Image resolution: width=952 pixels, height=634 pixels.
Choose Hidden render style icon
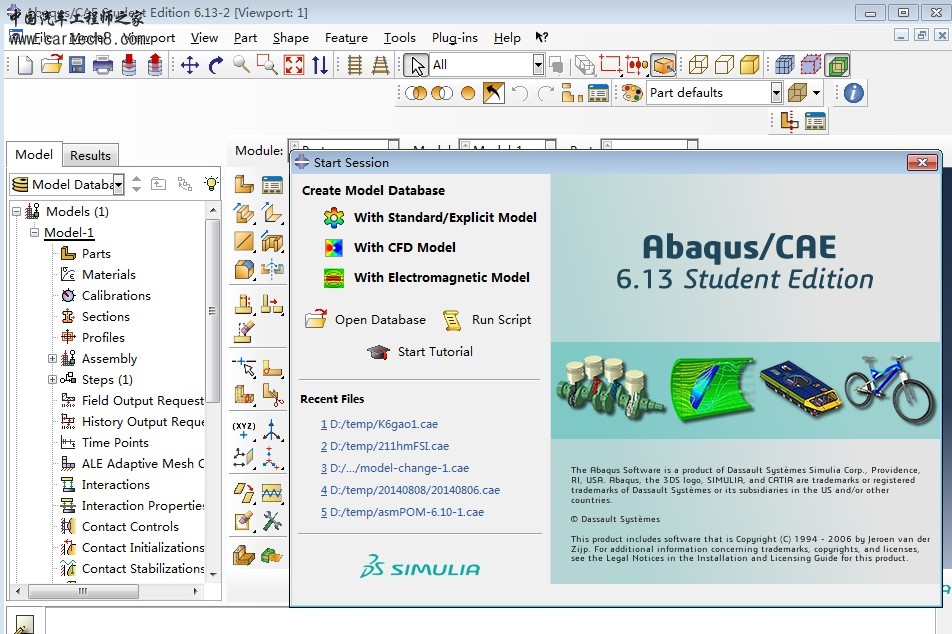pyautogui.click(x=724, y=65)
